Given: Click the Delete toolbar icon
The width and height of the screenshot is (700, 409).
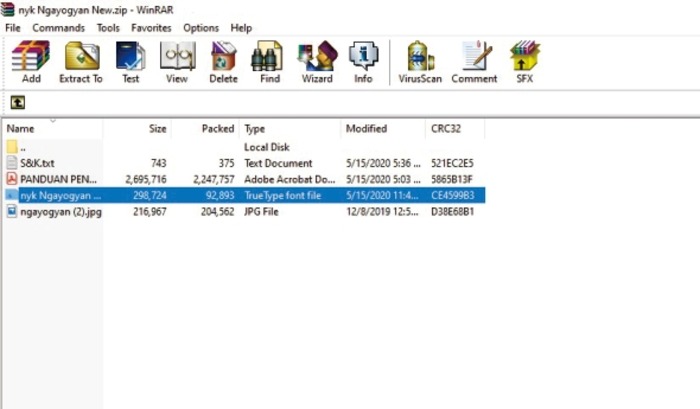Looking at the screenshot, I should tap(223, 62).
